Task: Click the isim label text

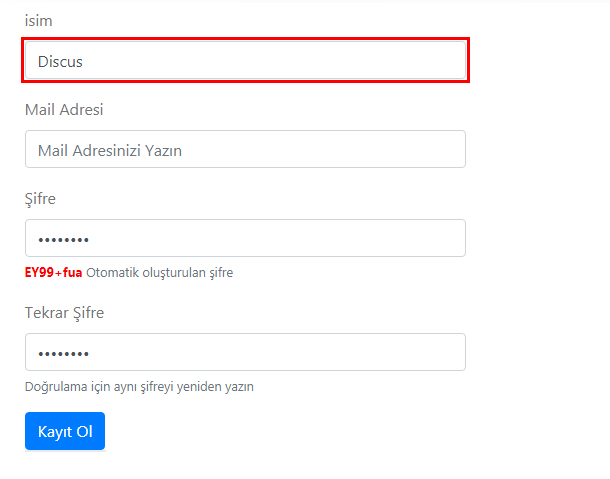Action: click(x=39, y=21)
